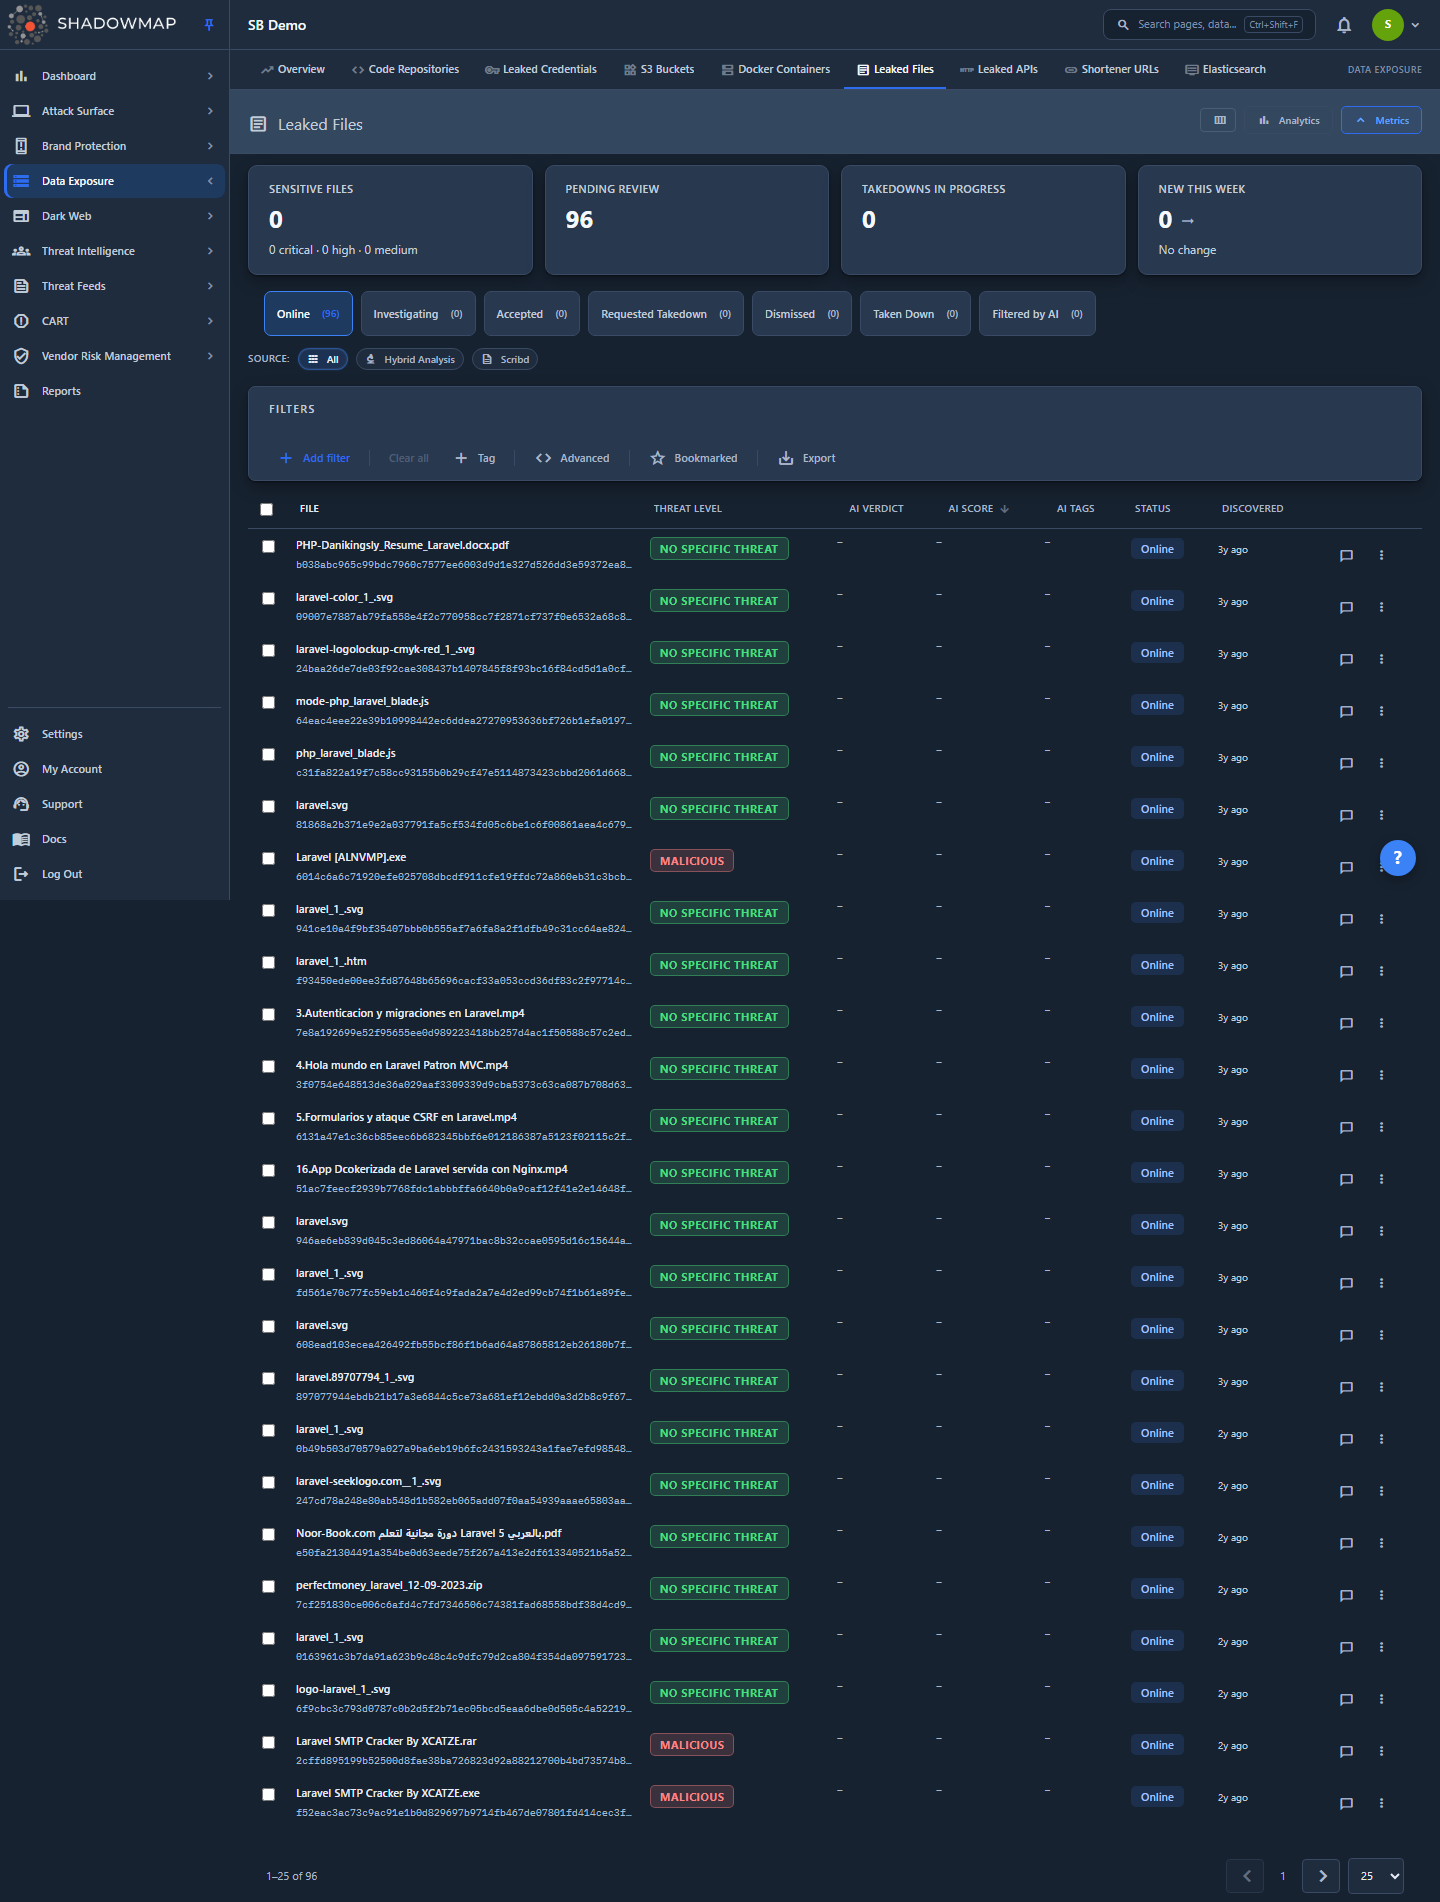Select checkbox for 5.Formularios y ataque CSRF
Screen dimensions: 1440x1902
(x=268, y=1118)
